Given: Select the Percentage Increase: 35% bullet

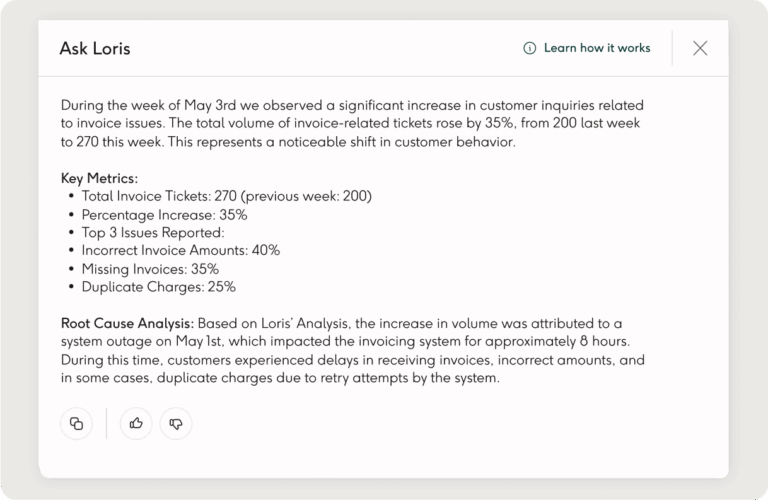Looking at the screenshot, I should click(x=164, y=214).
